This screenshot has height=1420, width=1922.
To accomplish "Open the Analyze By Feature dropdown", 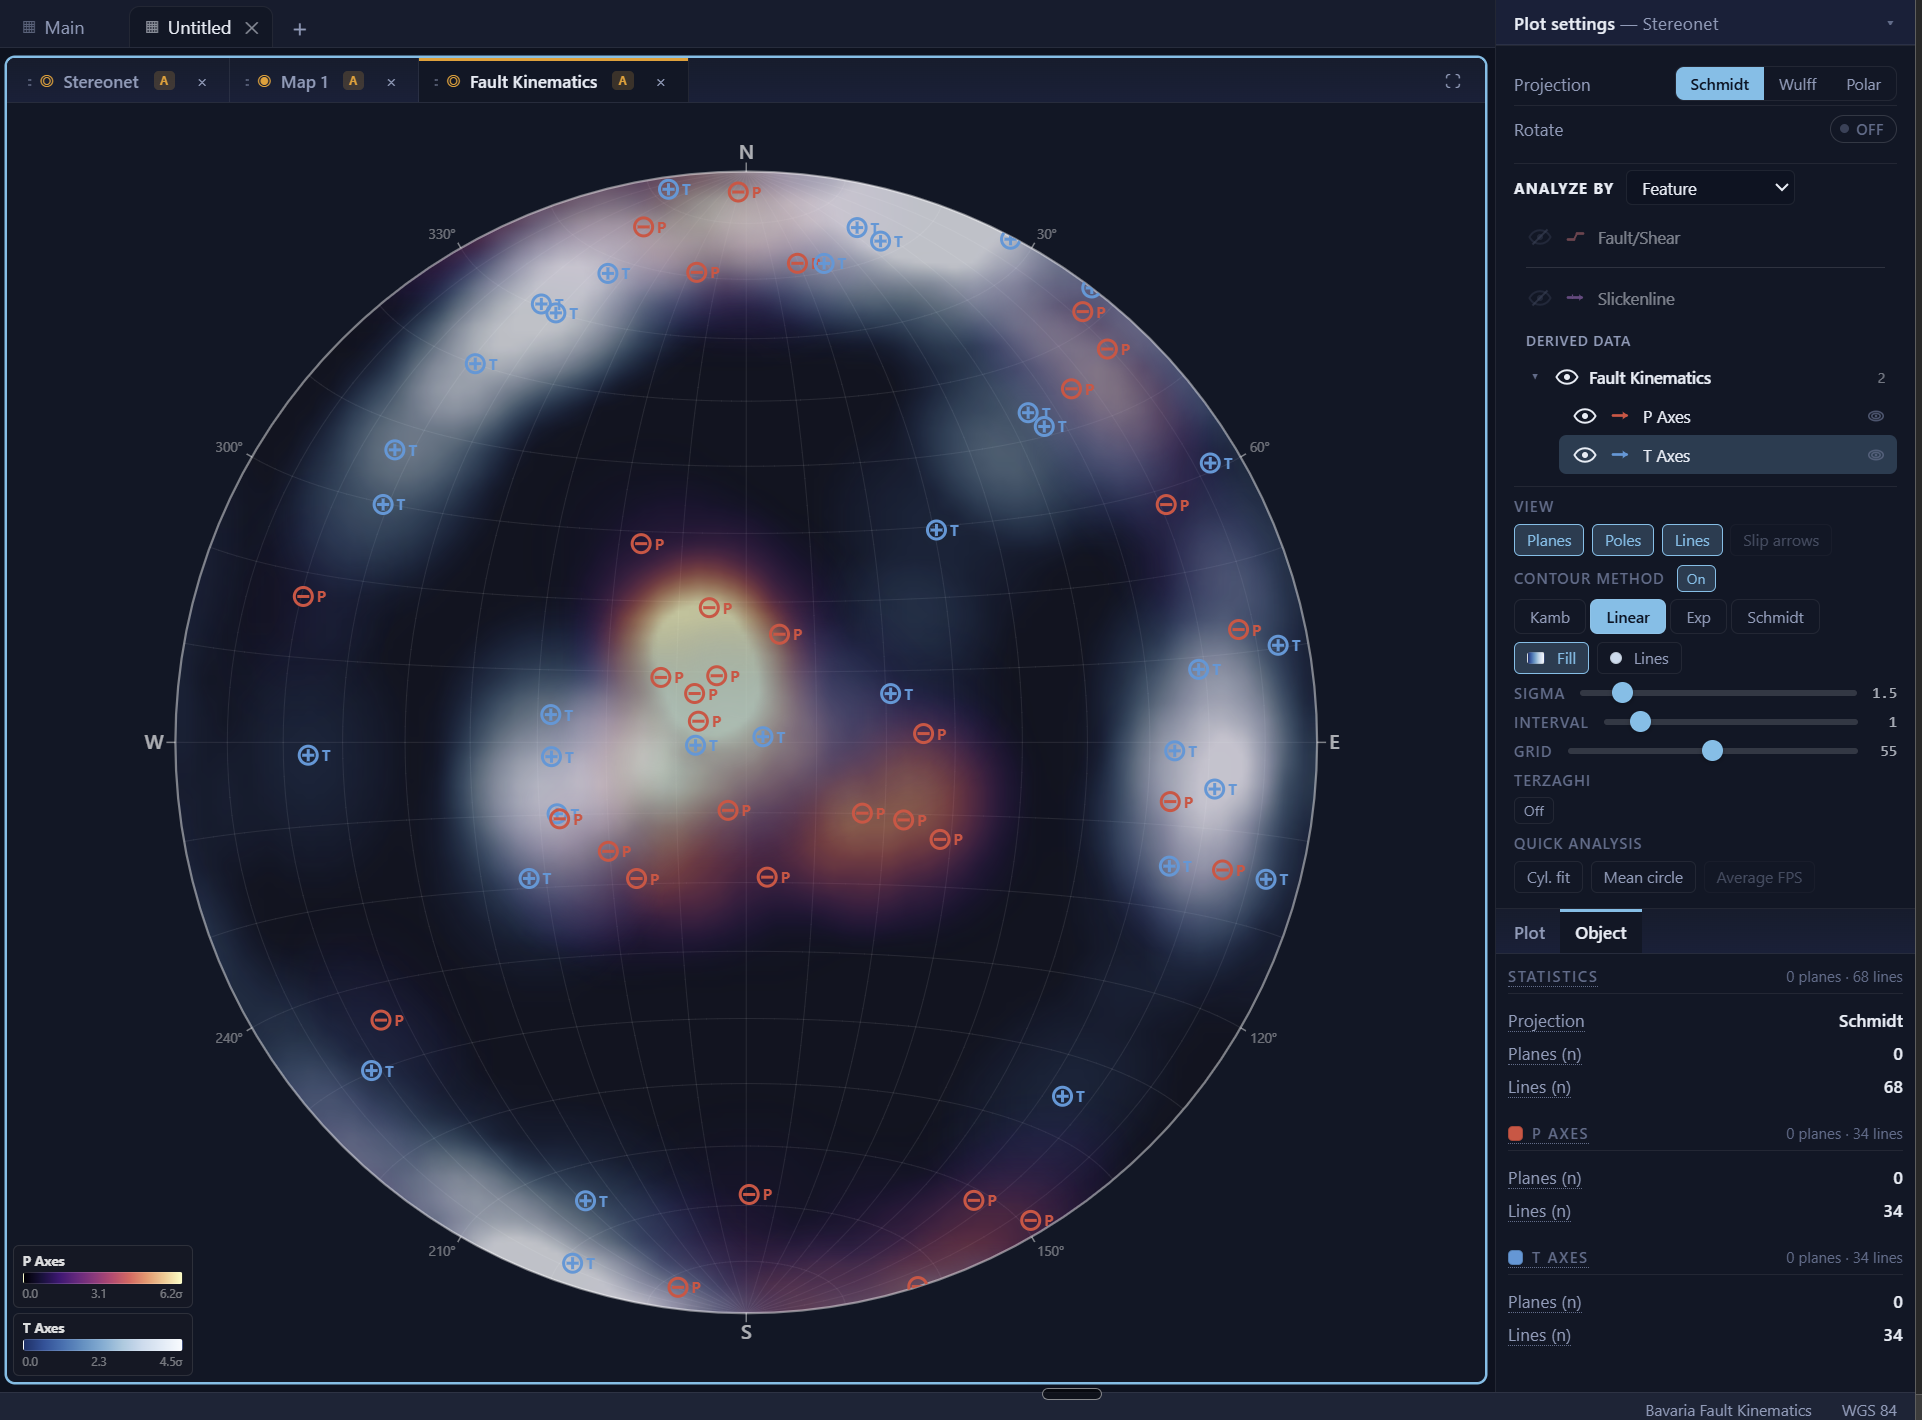I will (x=1711, y=188).
